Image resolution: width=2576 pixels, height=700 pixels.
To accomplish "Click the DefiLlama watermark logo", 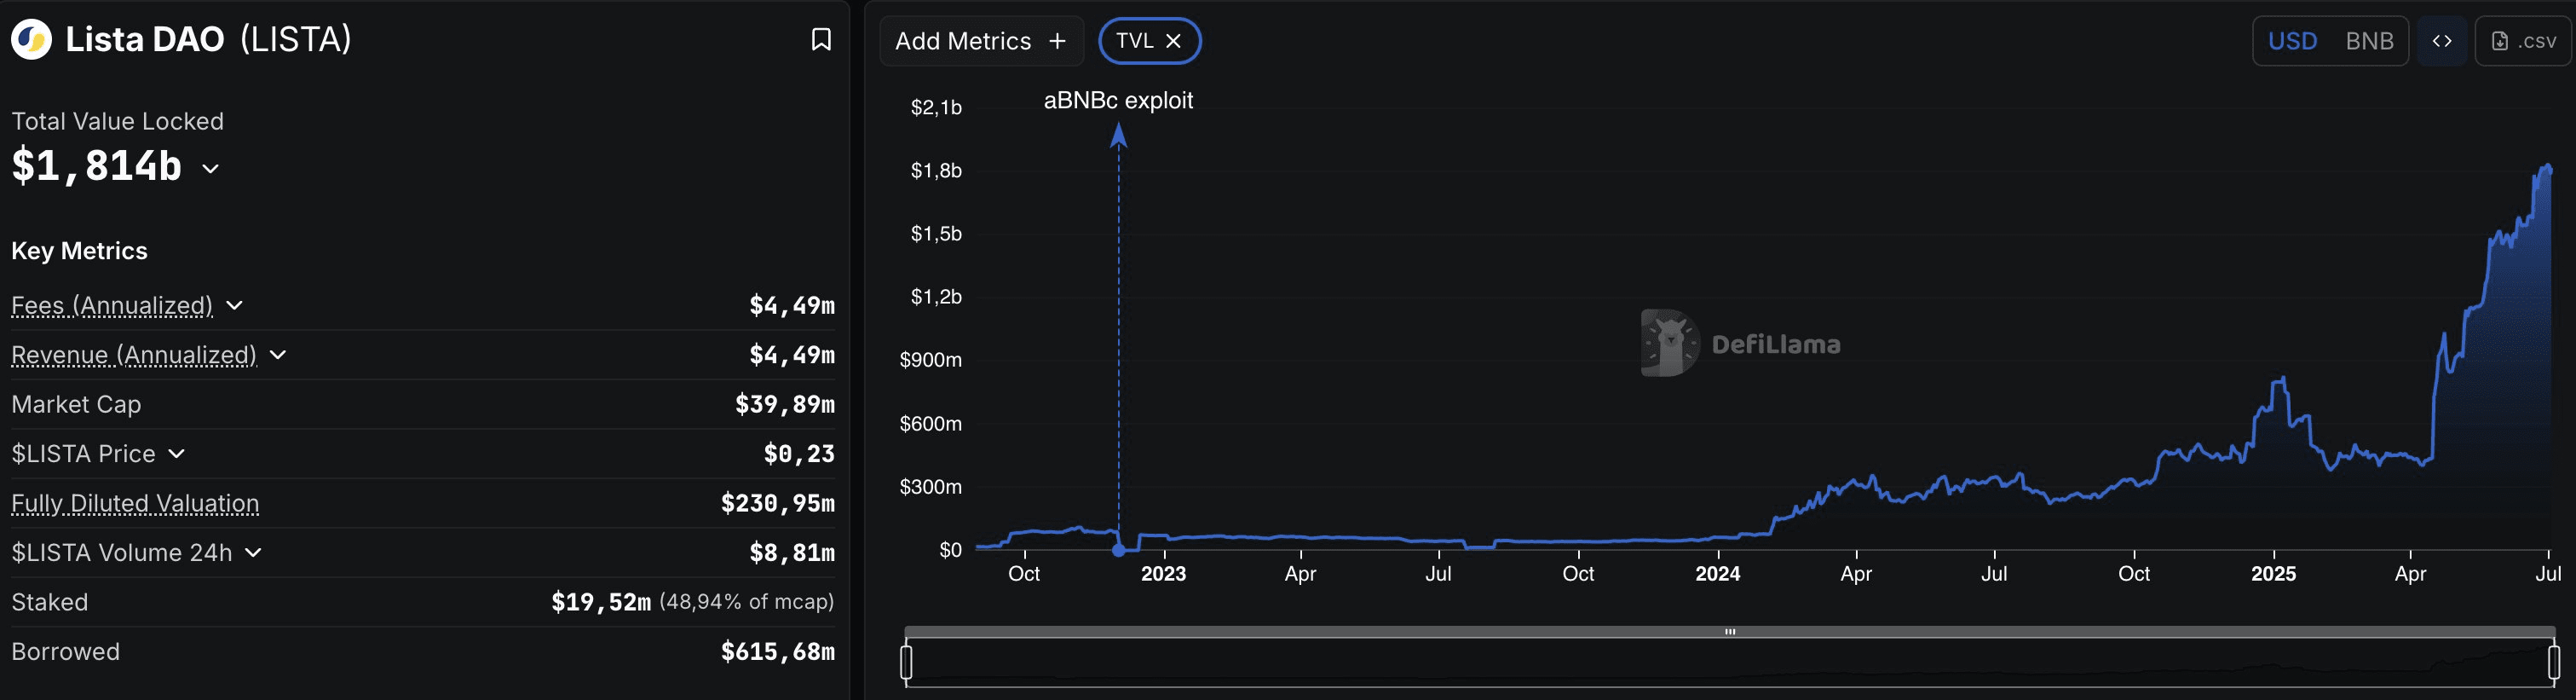I will point(1669,343).
